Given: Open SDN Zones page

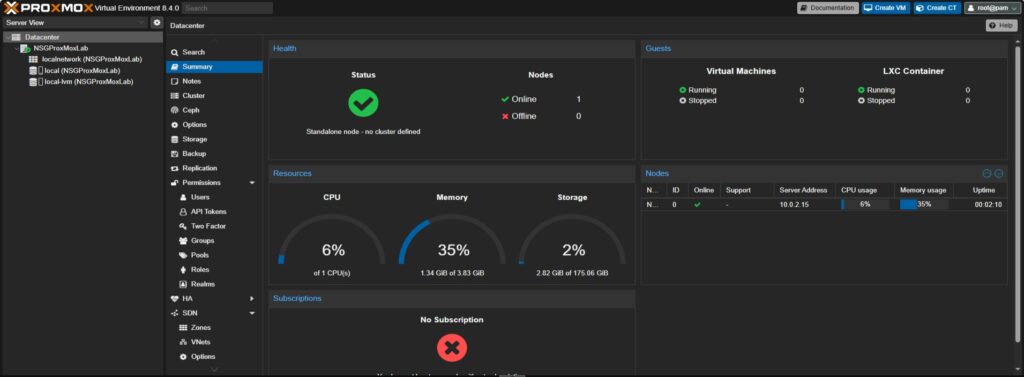Looking at the screenshot, I should click(x=214, y=327).
